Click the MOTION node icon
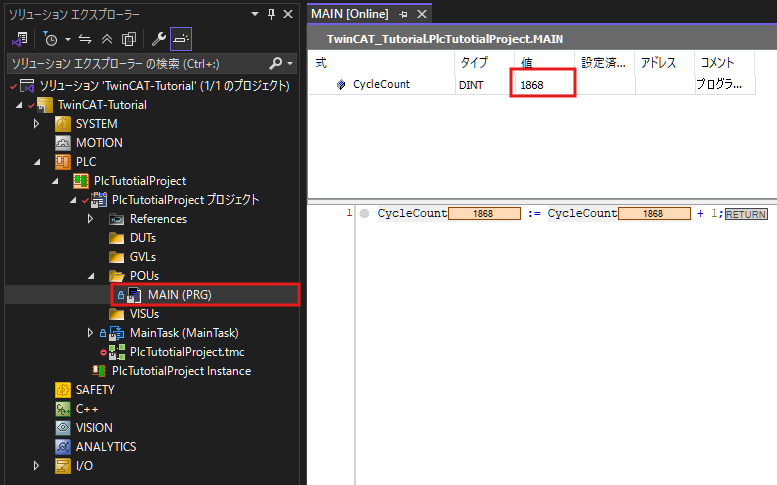 pos(63,143)
